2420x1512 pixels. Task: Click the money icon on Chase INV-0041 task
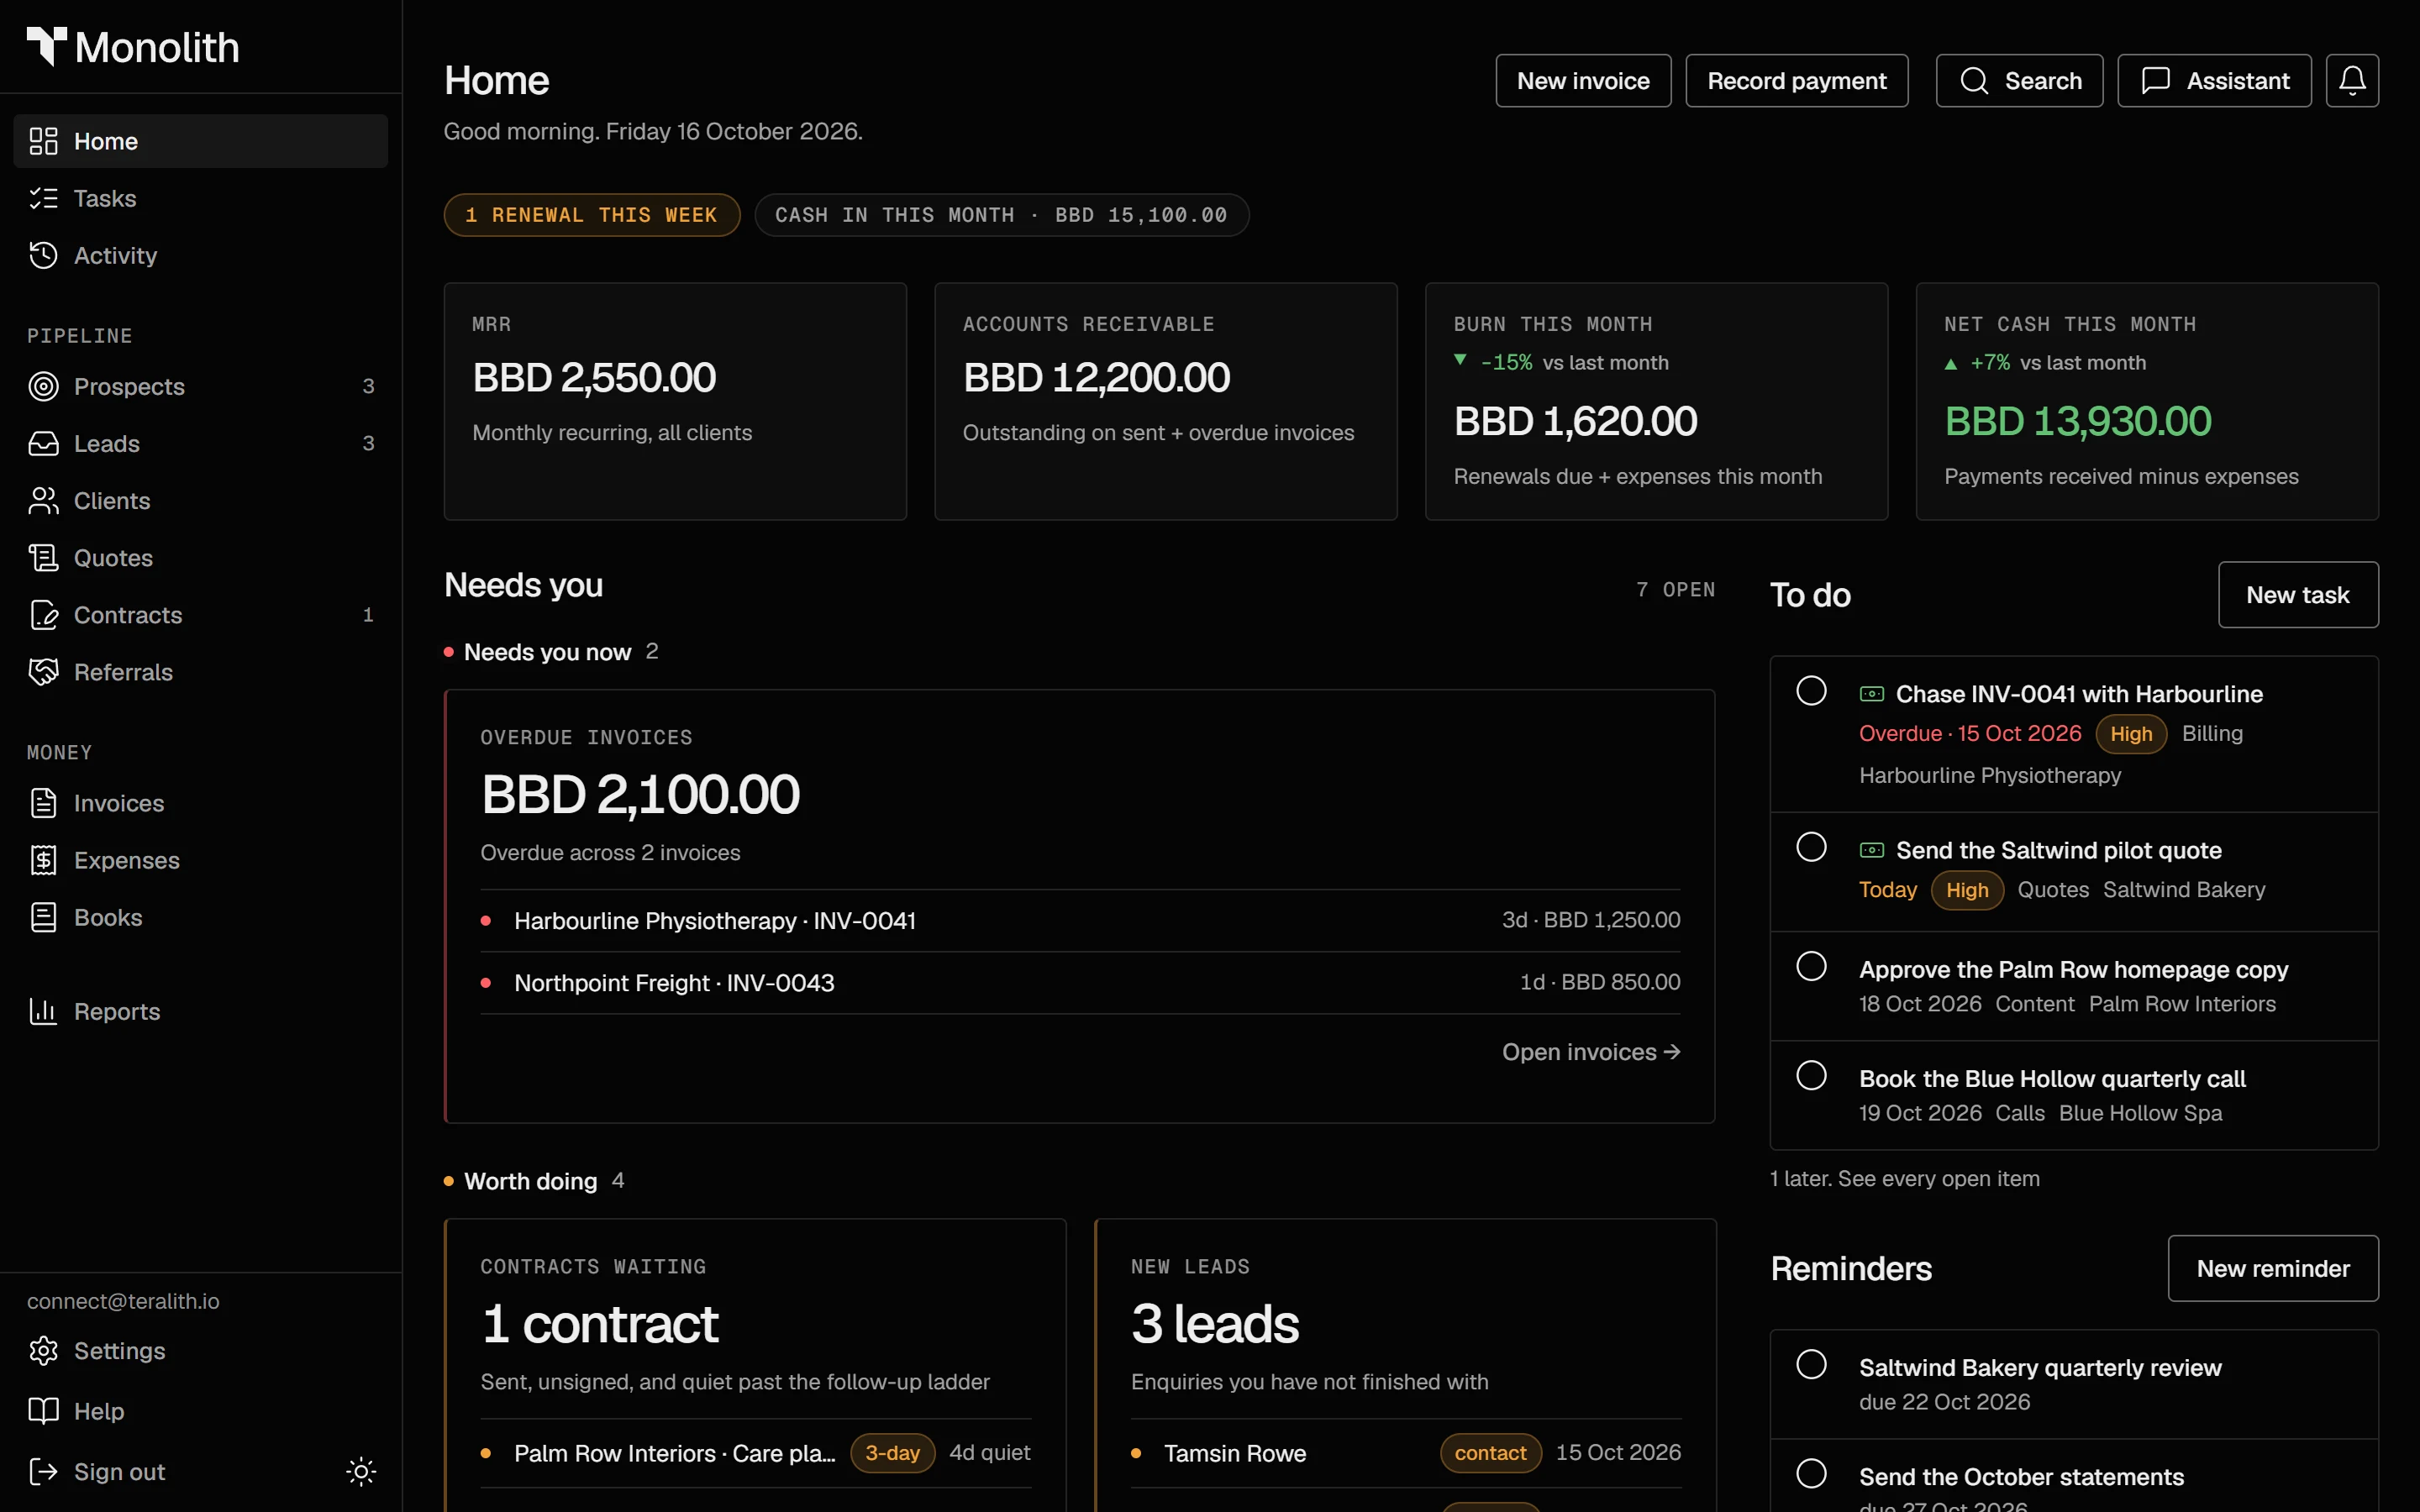tap(1871, 693)
